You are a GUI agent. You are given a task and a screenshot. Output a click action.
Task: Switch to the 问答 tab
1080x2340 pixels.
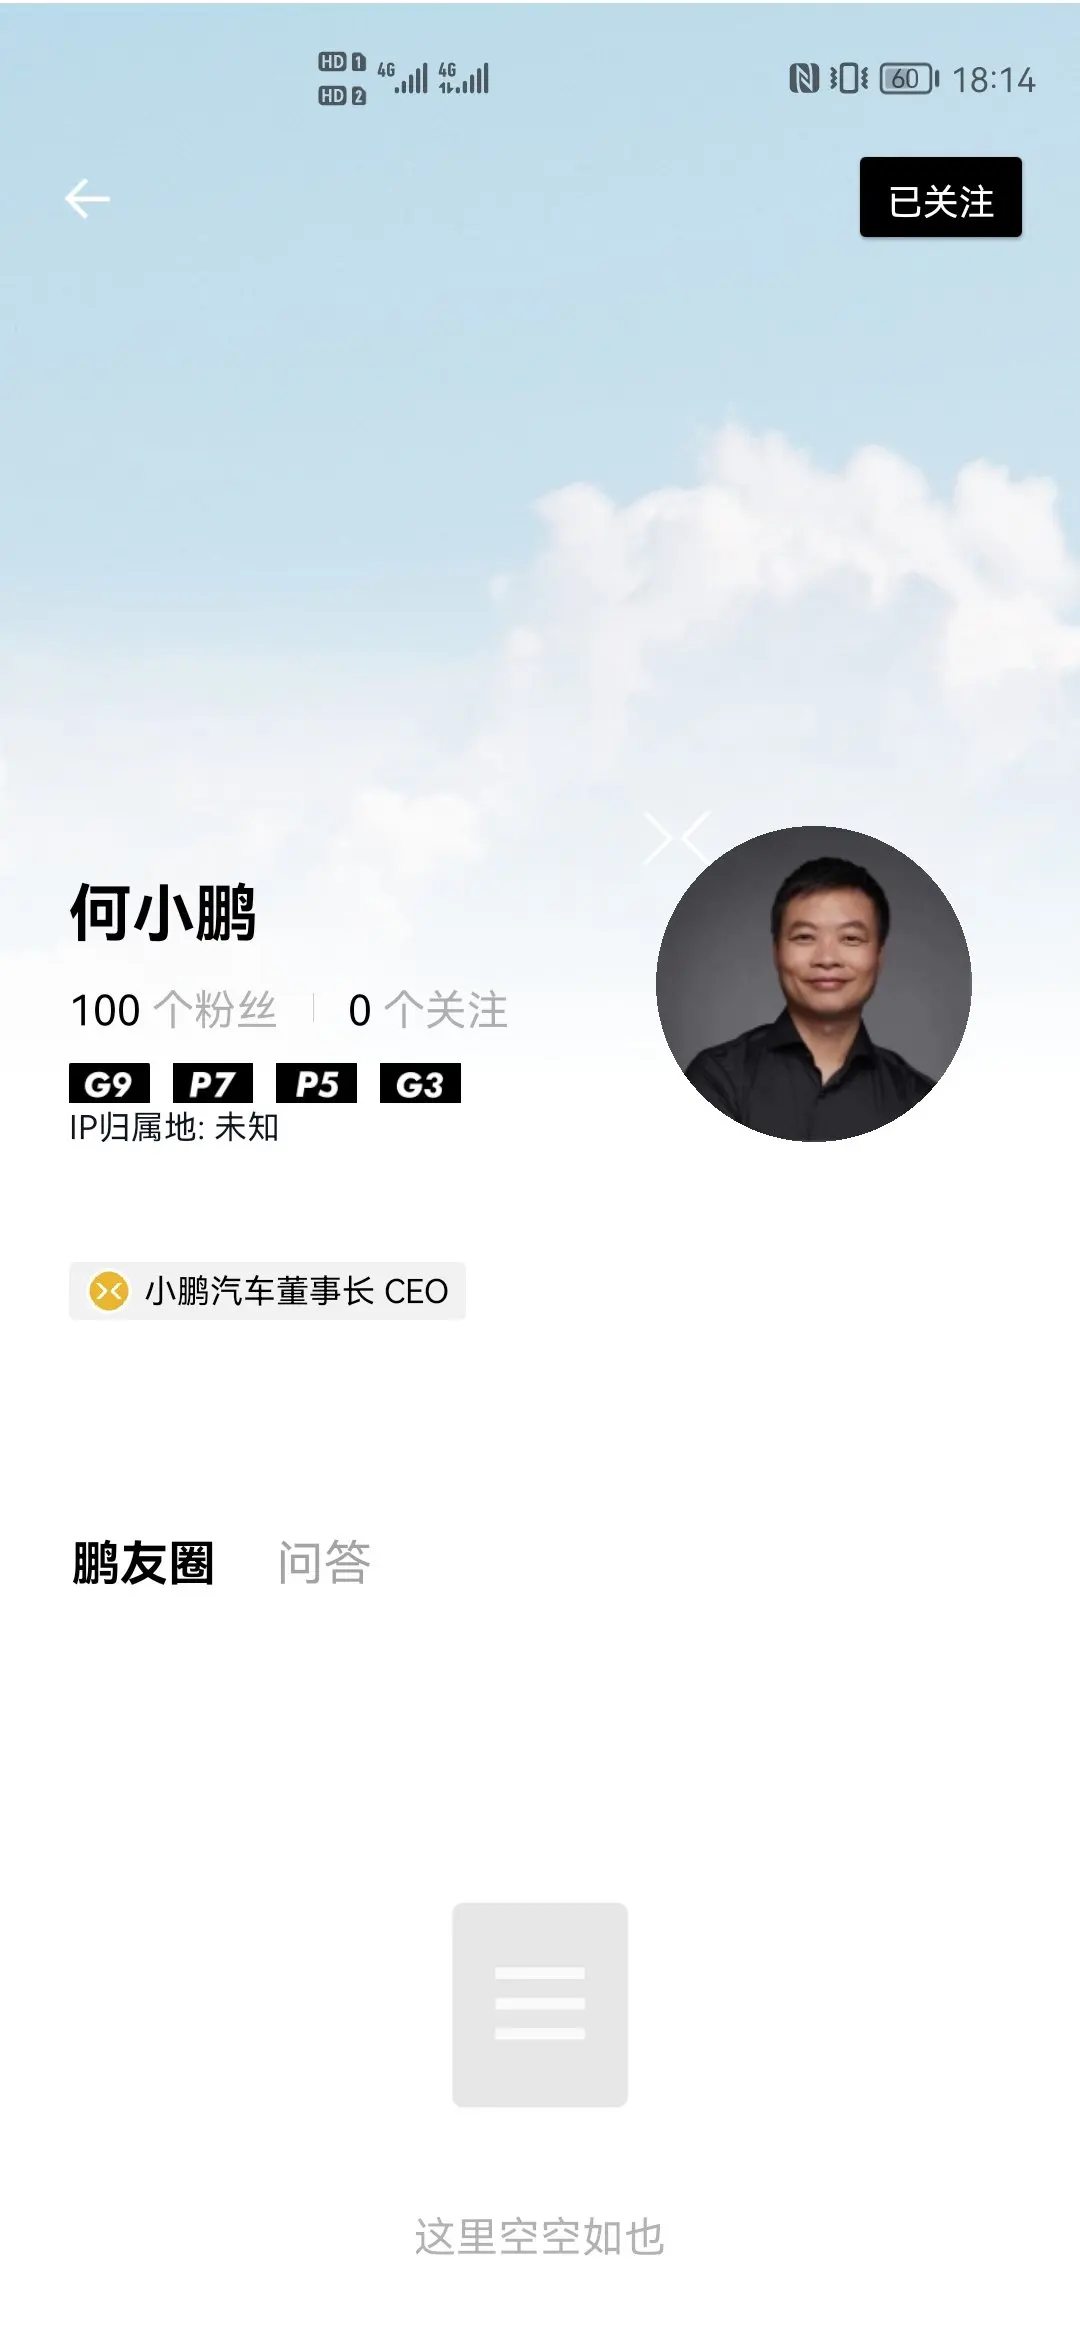click(324, 1563)
